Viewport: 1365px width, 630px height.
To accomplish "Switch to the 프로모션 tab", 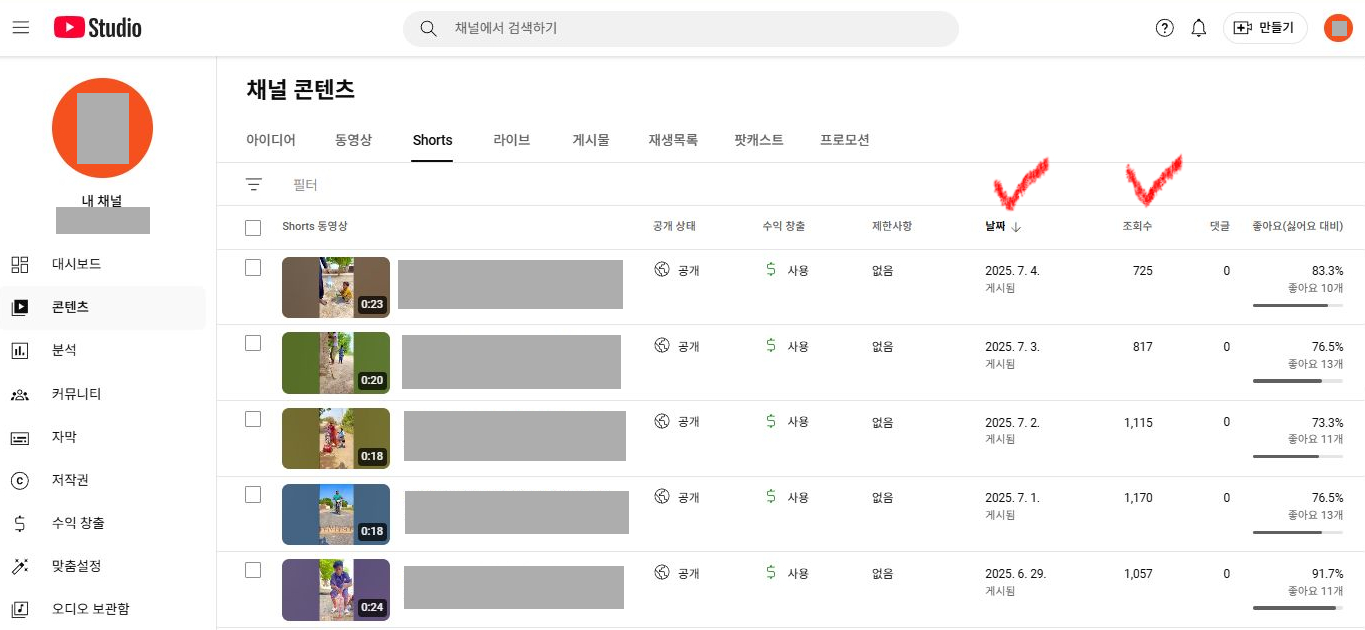I will coord(844,140).
